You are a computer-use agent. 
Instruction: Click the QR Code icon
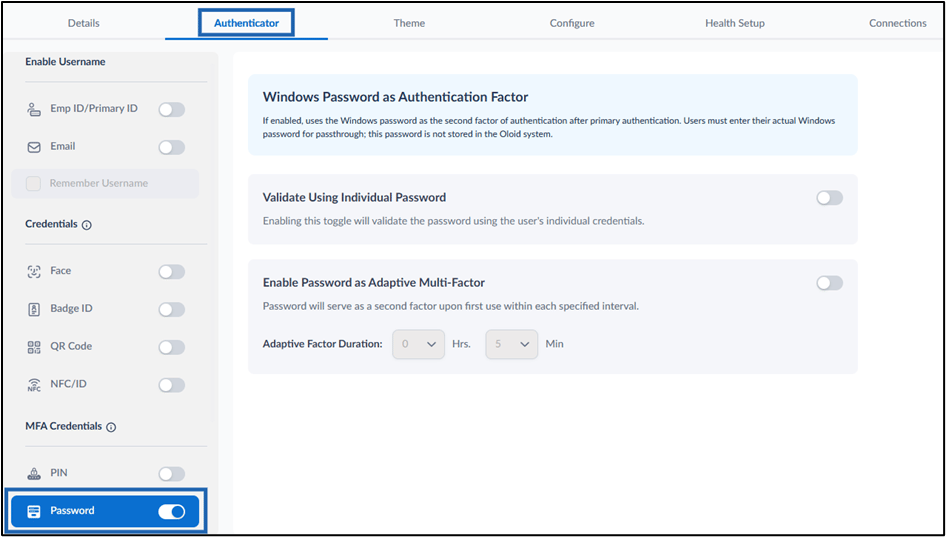(x=34, y=347)
